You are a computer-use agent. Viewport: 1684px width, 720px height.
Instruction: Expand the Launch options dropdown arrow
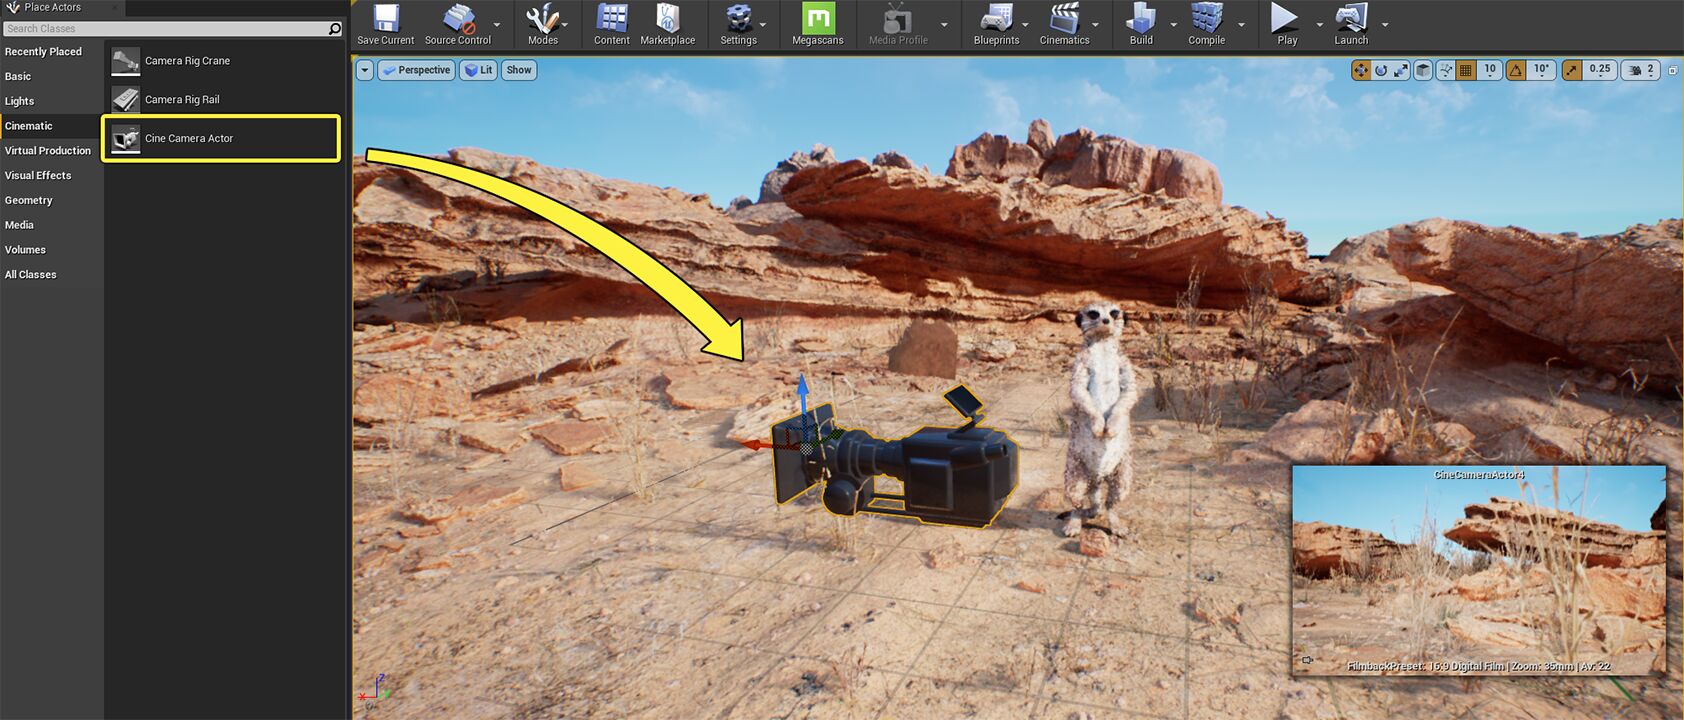click(x=1385, y=24)
